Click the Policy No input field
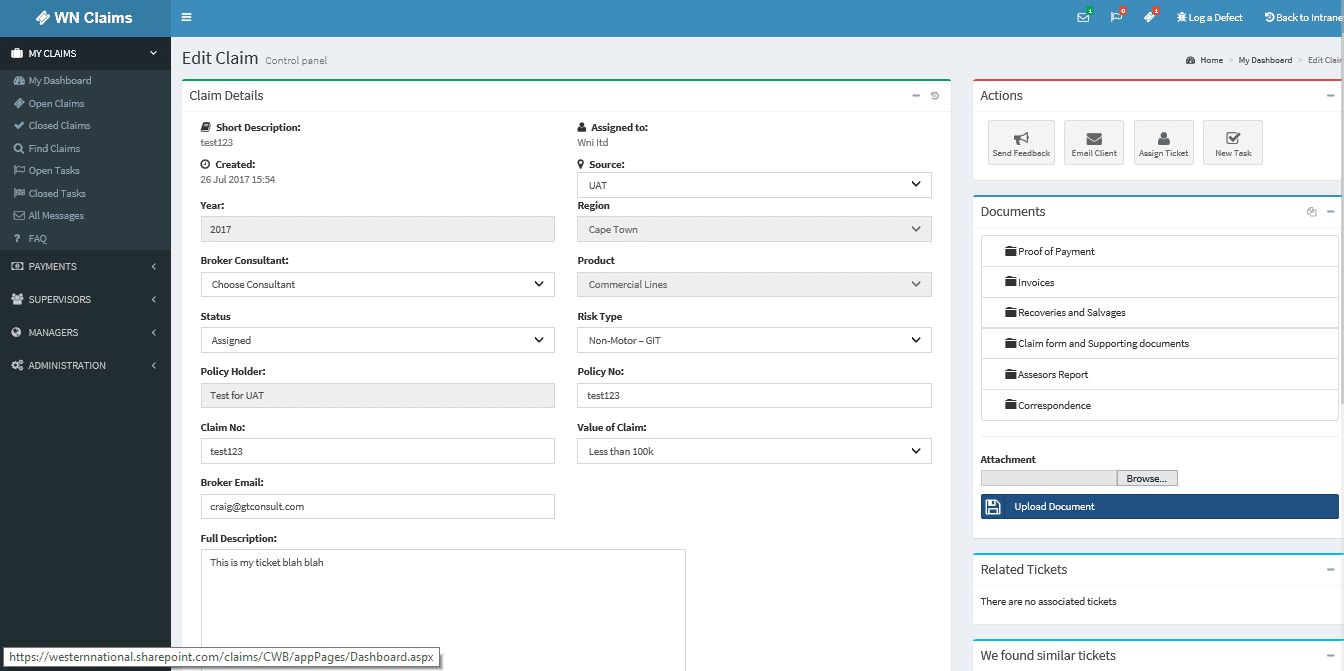Viewport: 1344px width, 671px height. [754, 395]
